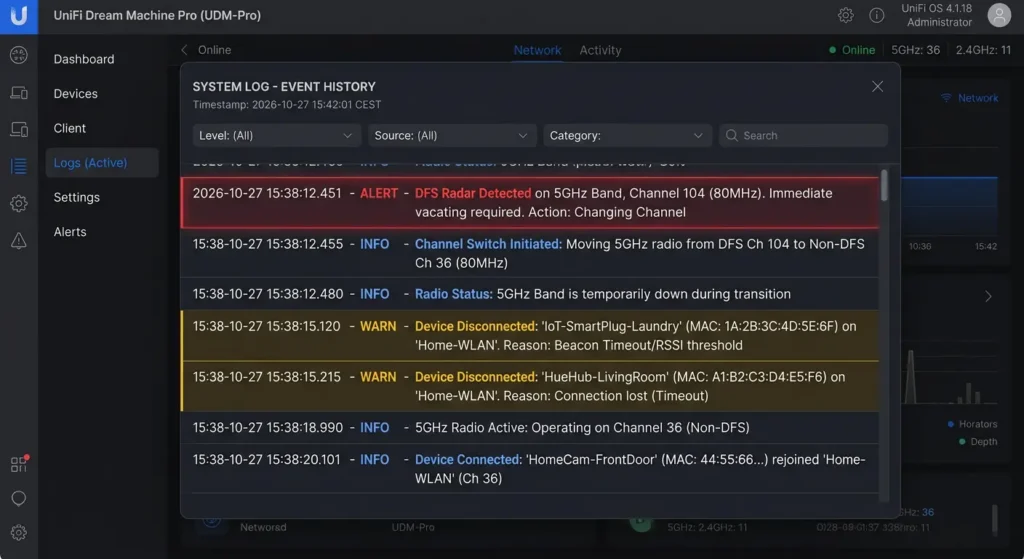
Task: Open the apps grid icon with red dot
Action: click(x=19, y=464)
